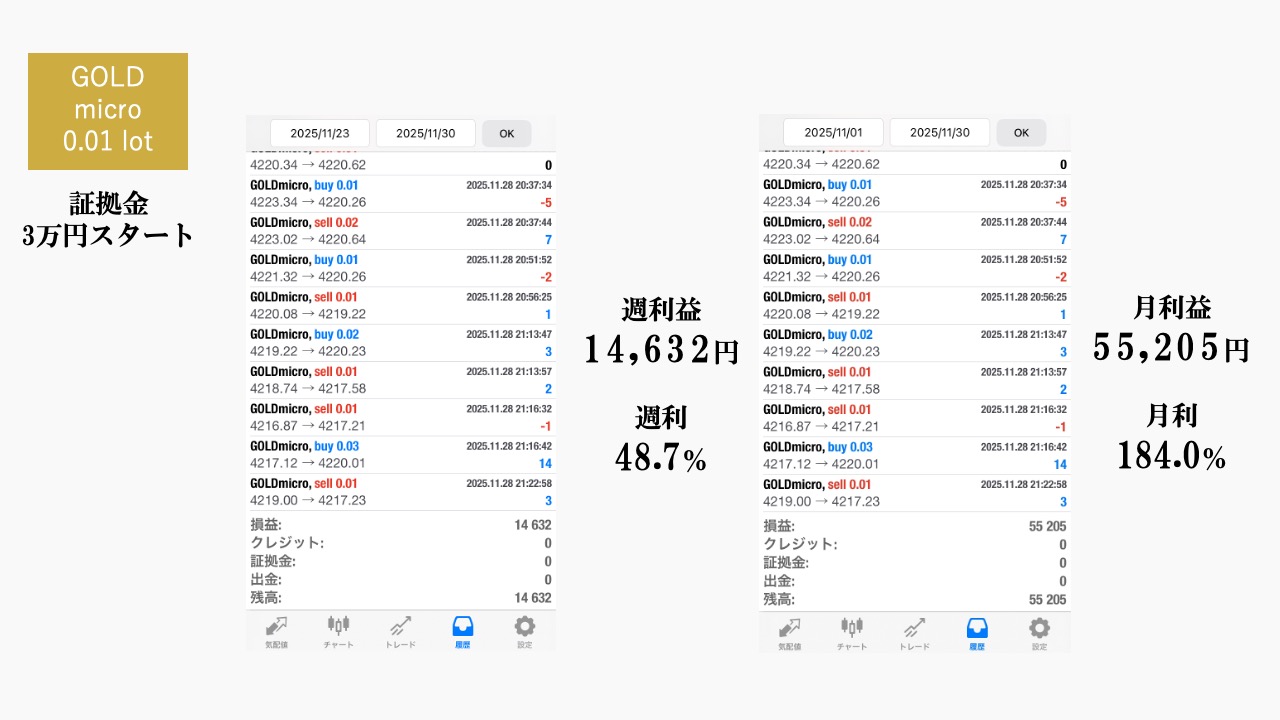1280x720 pixels.
Task: Tap Chart (チャート) icon in right monthly panel
Action: tap(852, 633)
